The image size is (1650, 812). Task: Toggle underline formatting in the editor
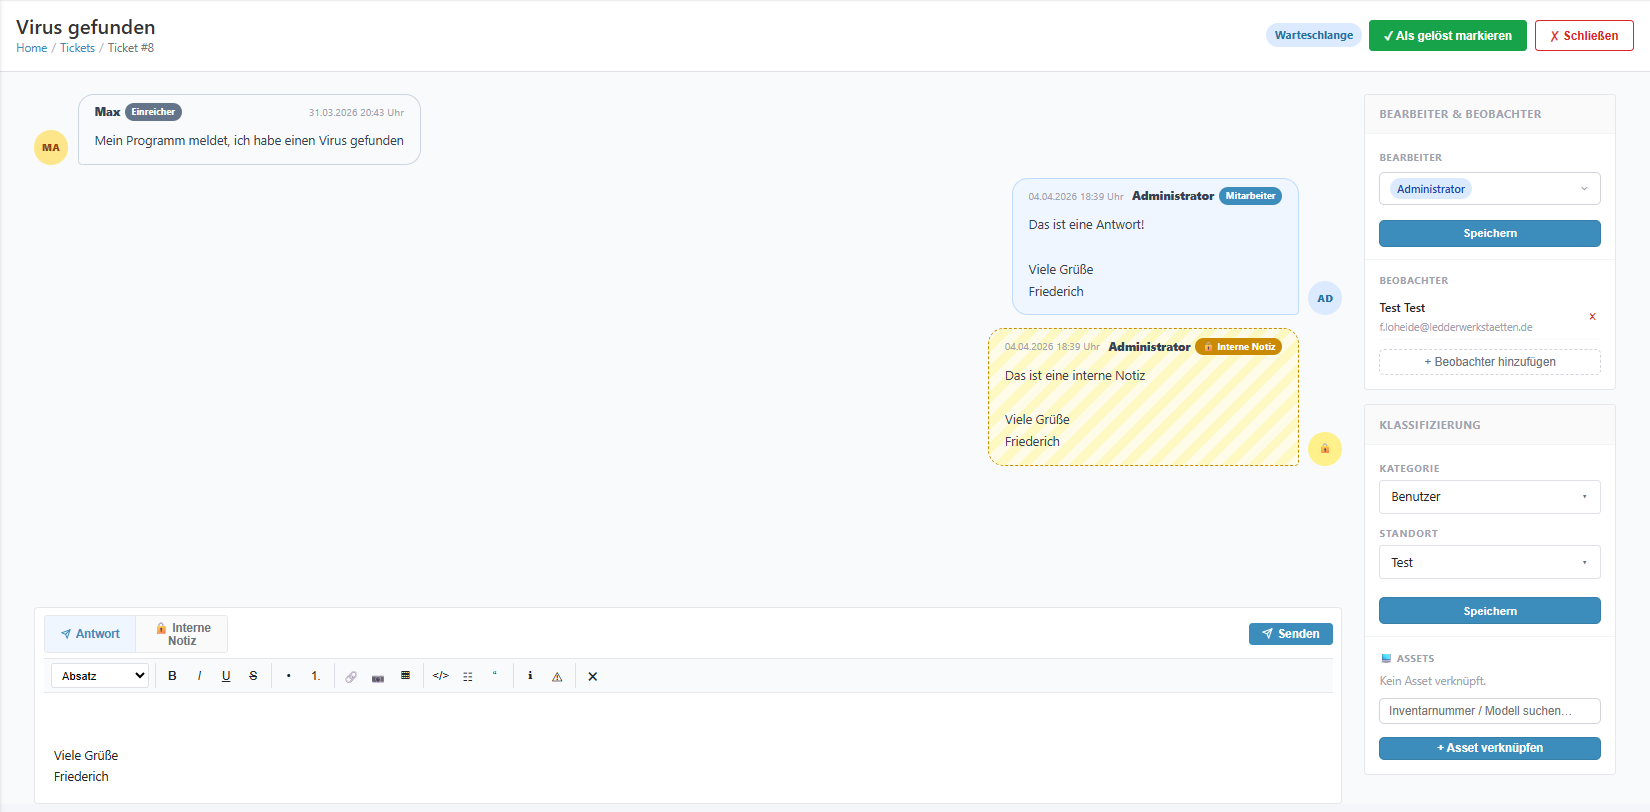coord(226,676)
